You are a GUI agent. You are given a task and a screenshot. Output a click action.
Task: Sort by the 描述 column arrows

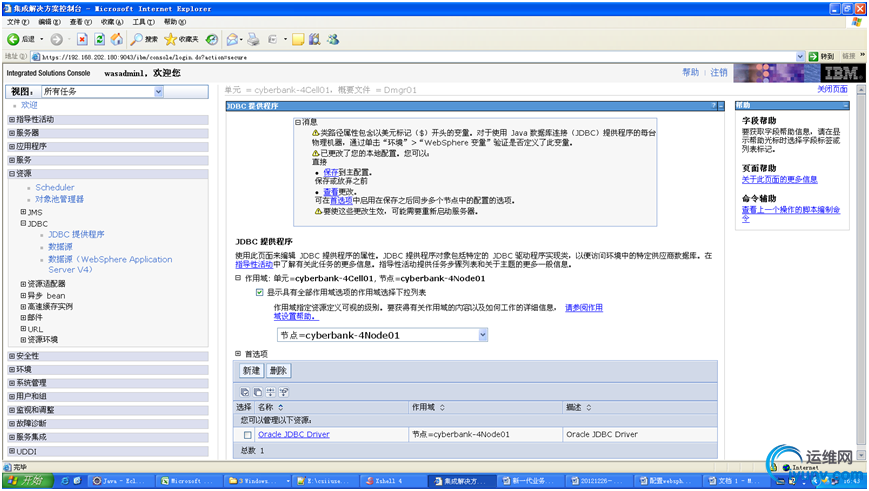(x=589, y=407)
